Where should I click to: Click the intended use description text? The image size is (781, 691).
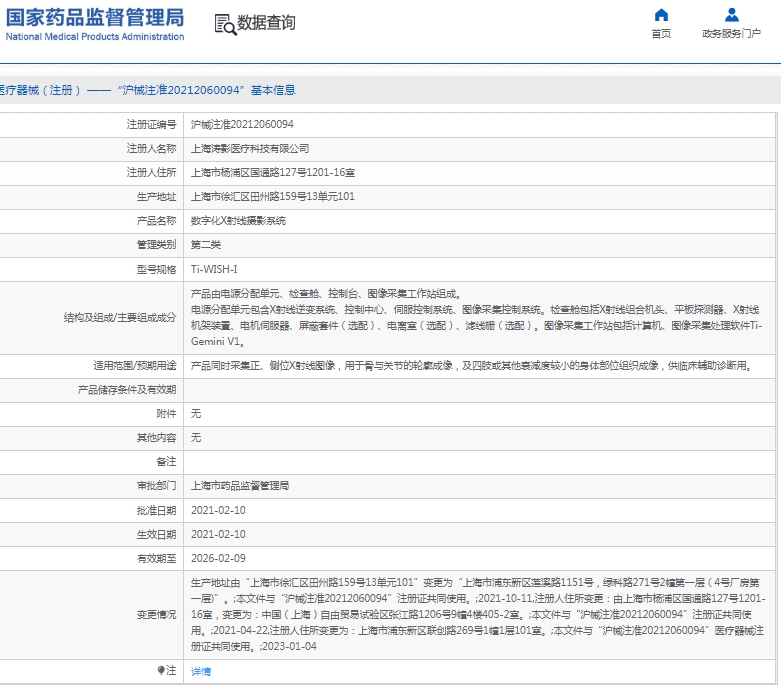tap(473, 366)
